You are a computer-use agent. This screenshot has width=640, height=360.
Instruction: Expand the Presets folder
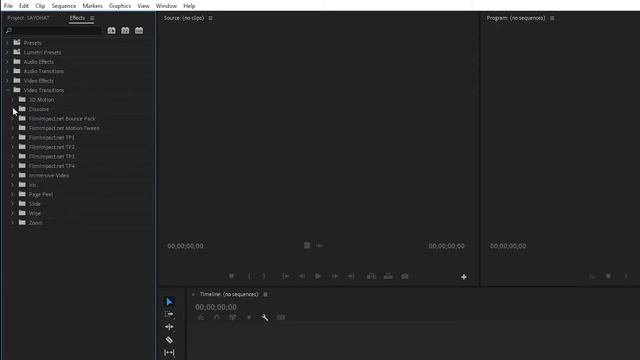7,43
